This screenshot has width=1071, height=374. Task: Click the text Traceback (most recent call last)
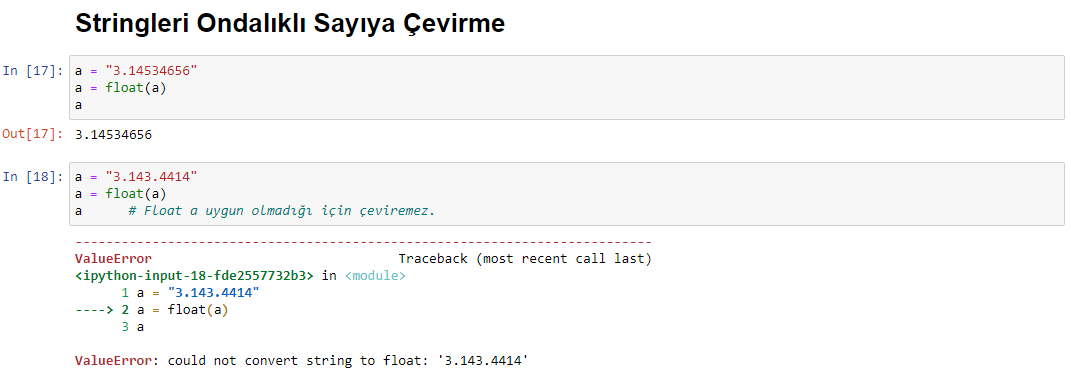(525, 259)
